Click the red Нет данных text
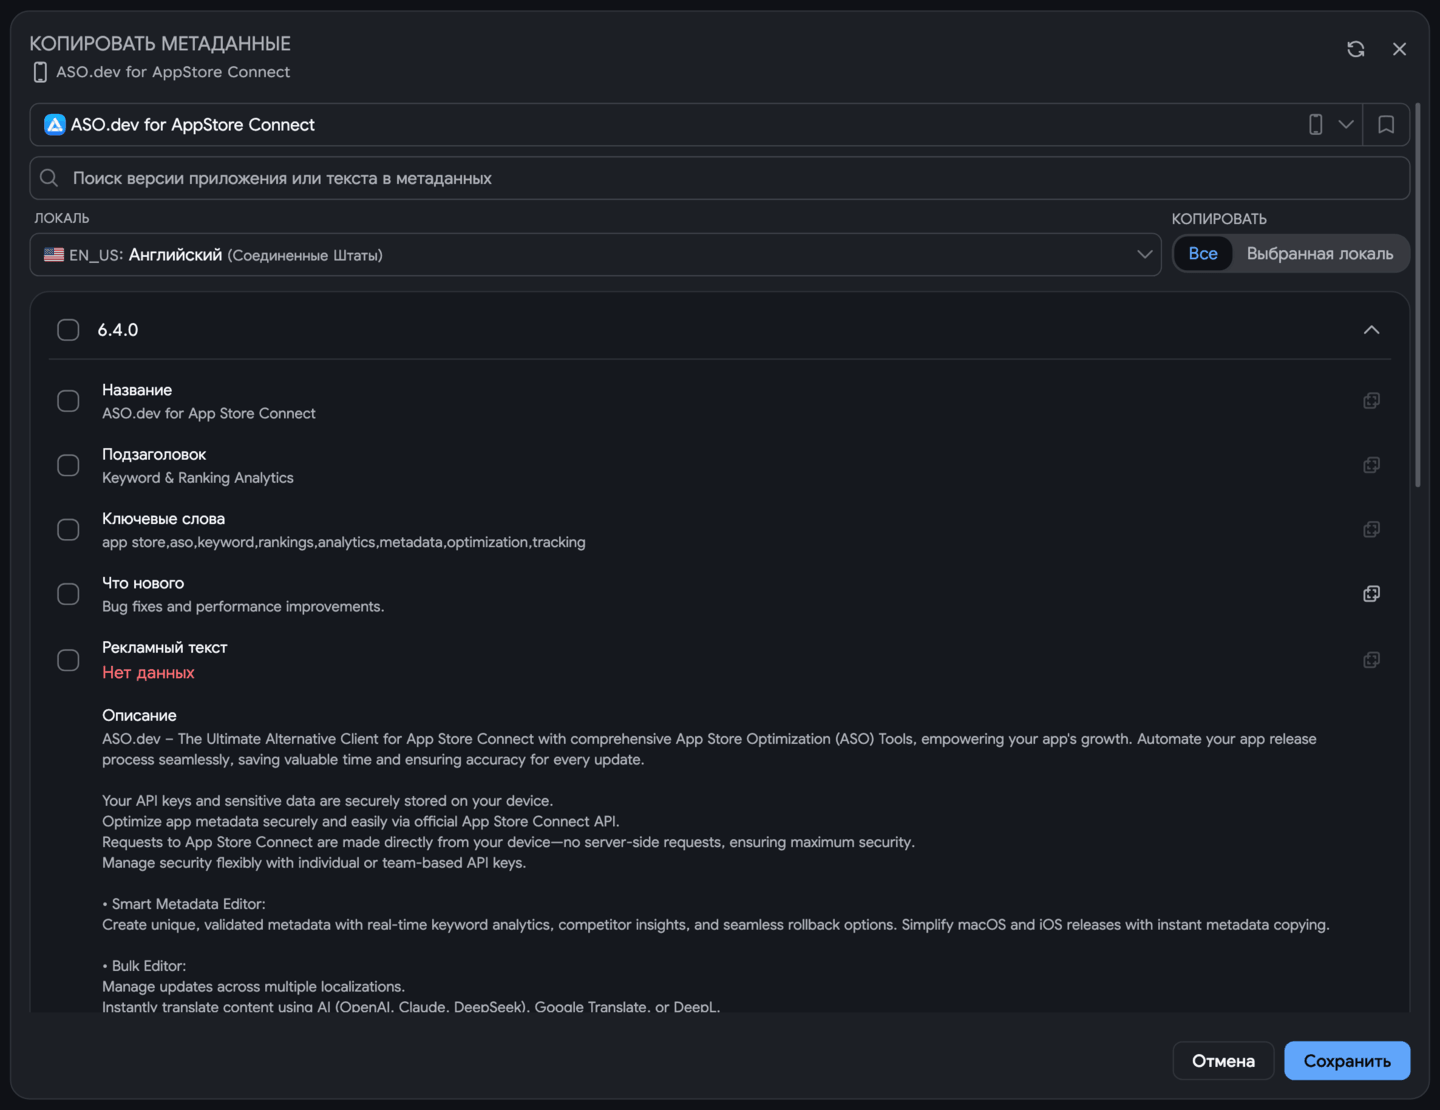The width and height of the screenshot is (1440, 1110). coord(148,673)
